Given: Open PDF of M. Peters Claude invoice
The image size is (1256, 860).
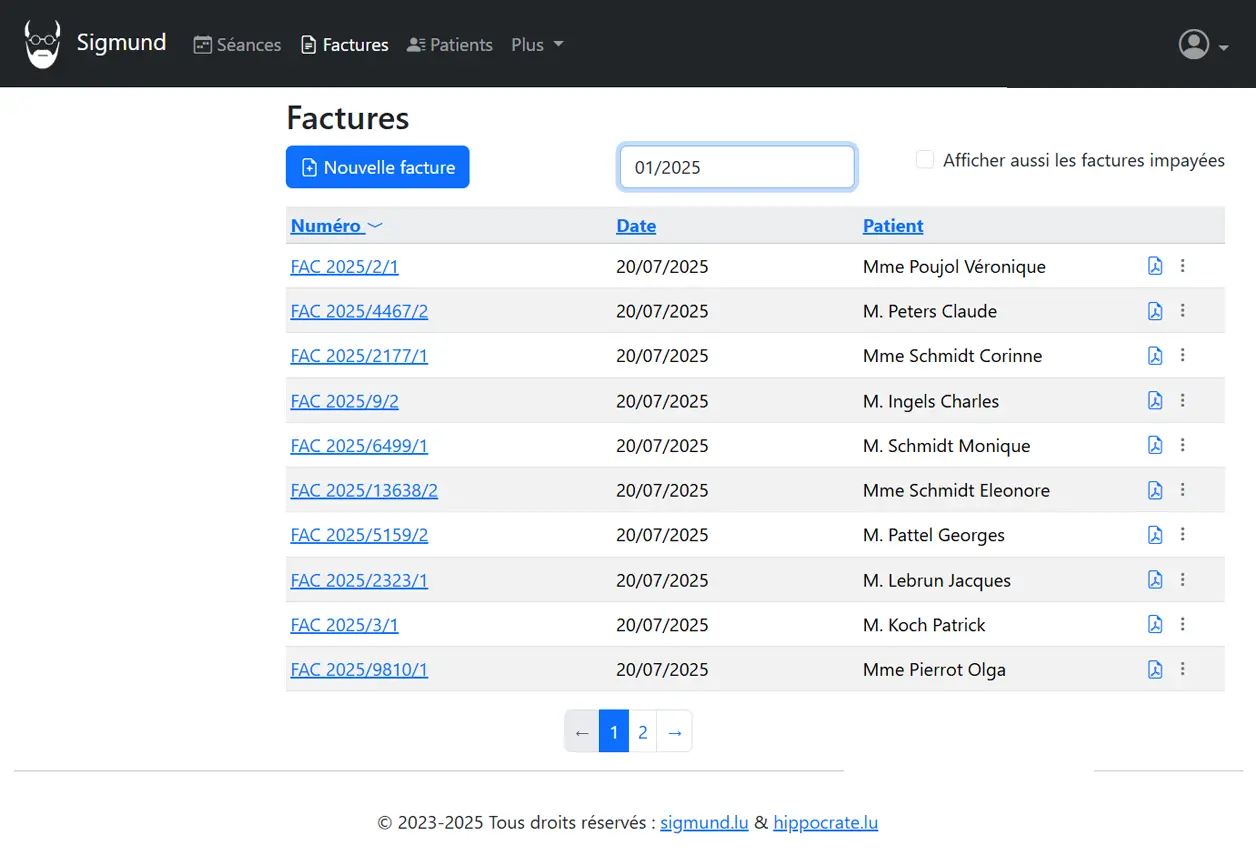Looking at the screenshot, I should pyautogui.click(x=1155, y=311).
